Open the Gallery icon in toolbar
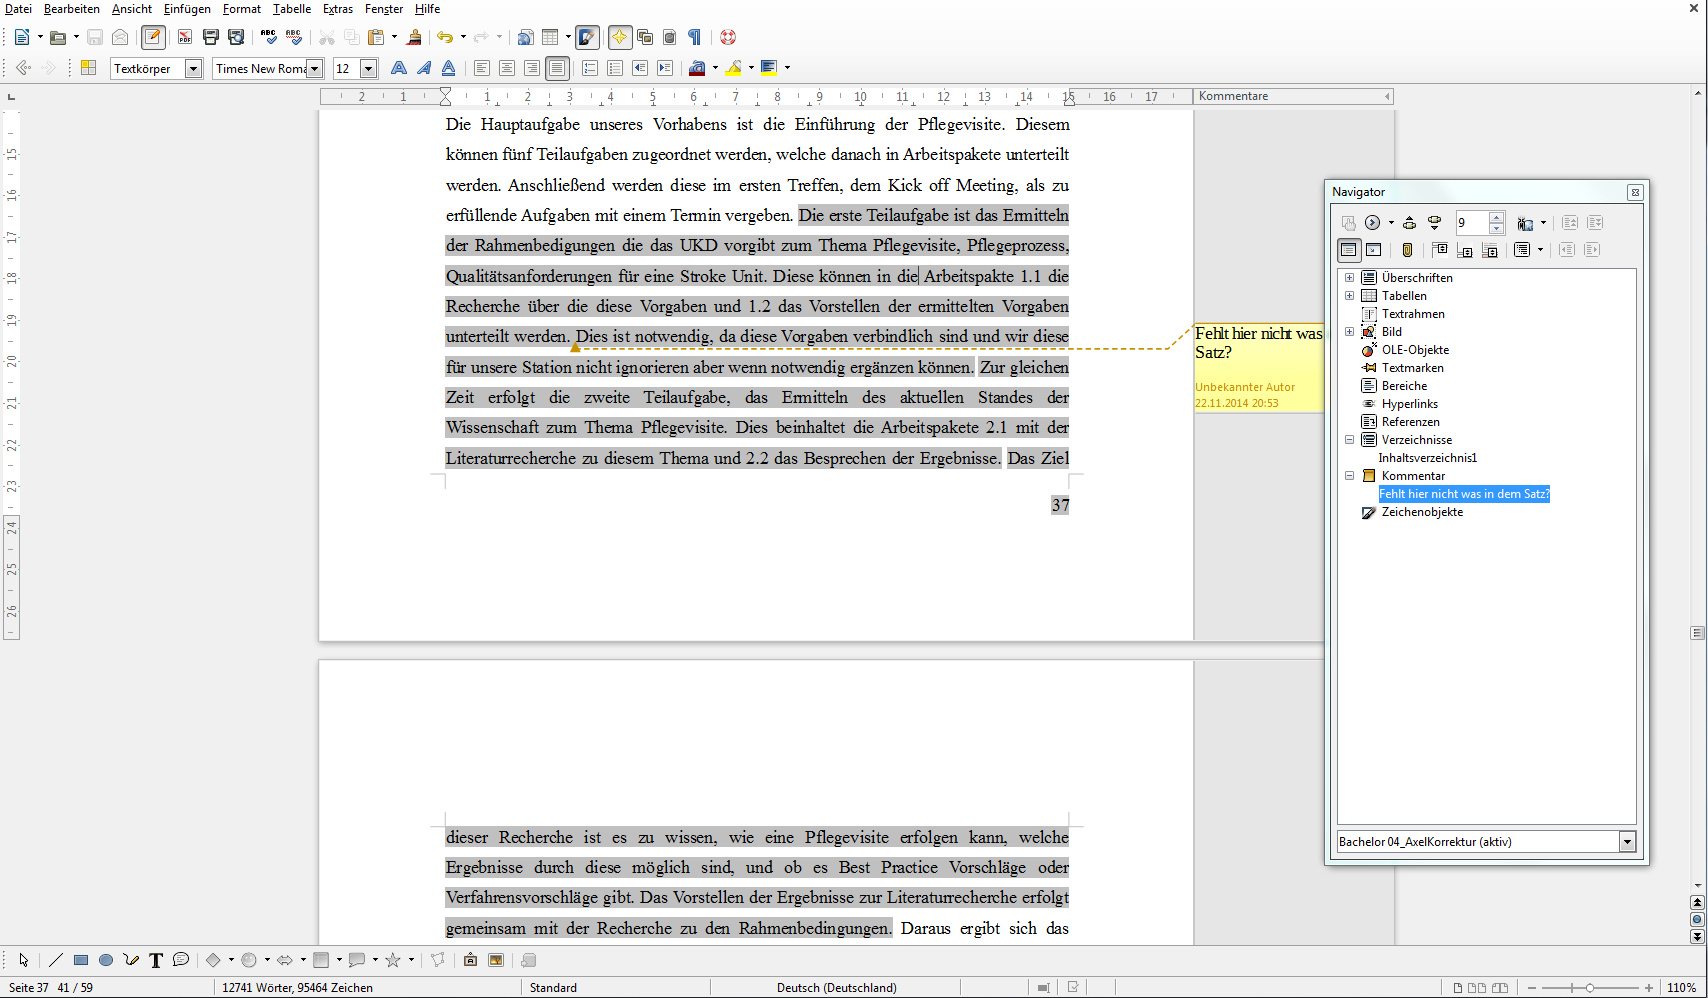This screenshot has height=998, width=1708. pyautogui.click(x=645, y=37)
